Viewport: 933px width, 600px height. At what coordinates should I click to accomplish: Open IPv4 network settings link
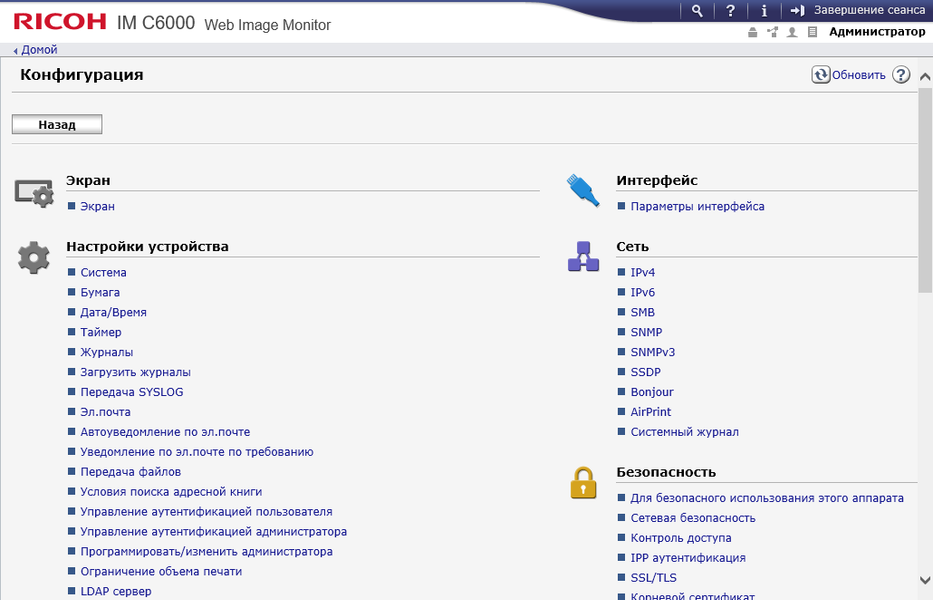click(643, 273)
